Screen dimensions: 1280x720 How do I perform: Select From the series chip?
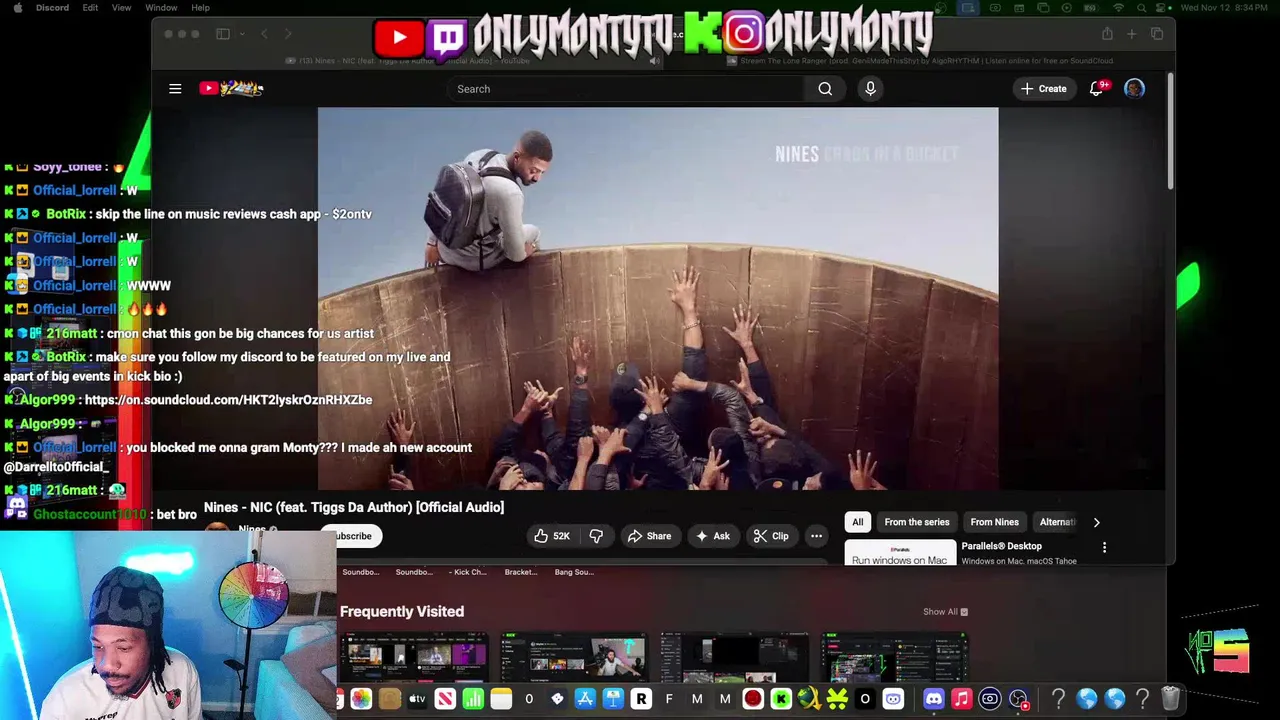917,522
